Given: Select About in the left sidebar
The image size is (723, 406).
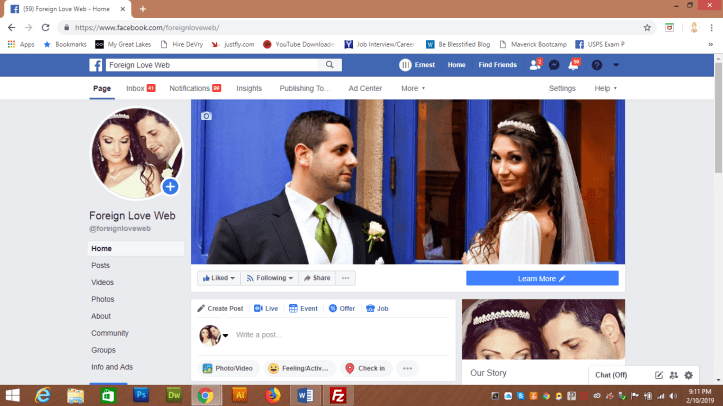Looking at the screenshot, I should pyautogui.click(x=101, y=316).
